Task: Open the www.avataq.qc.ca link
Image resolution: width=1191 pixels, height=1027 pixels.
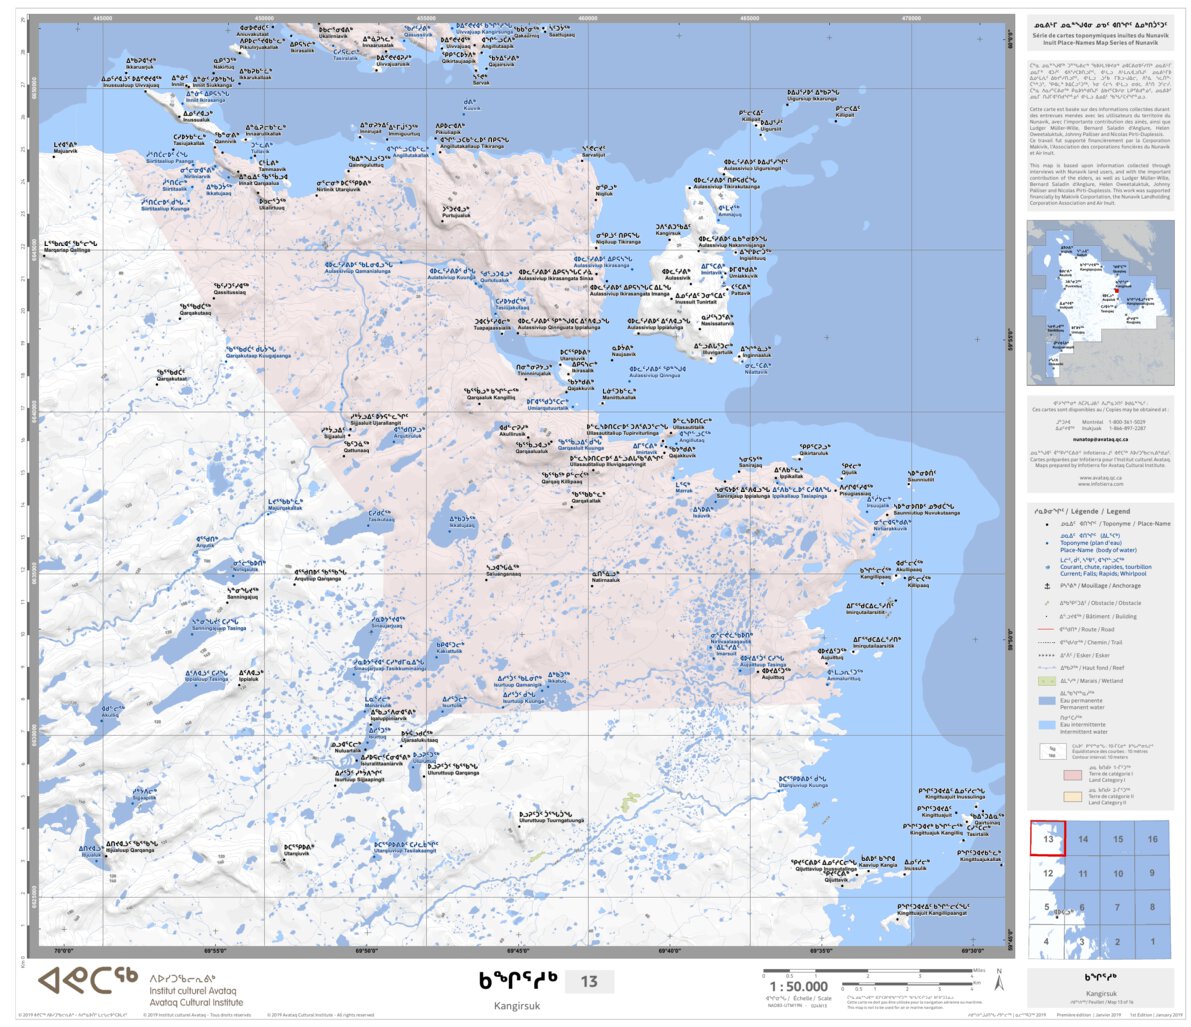Action: (1100, 478)
